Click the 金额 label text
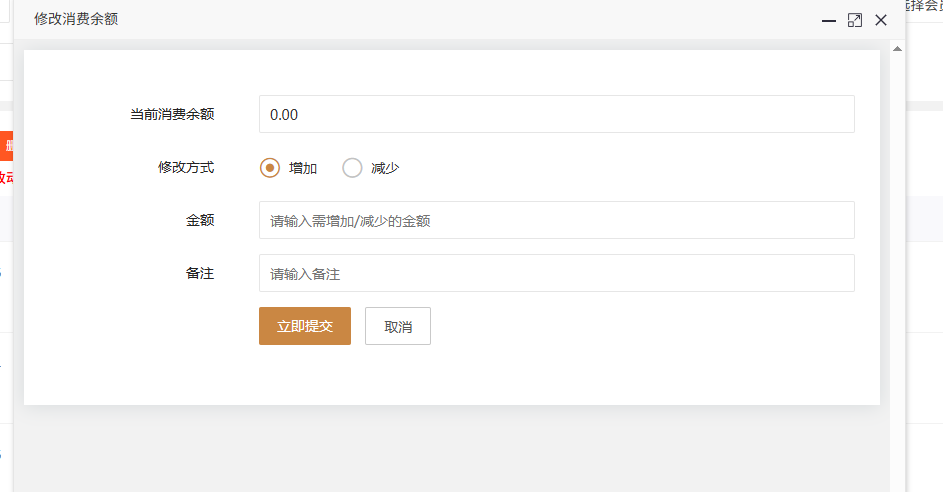Viewport: 943px width, 492px height. coord(200,220)
